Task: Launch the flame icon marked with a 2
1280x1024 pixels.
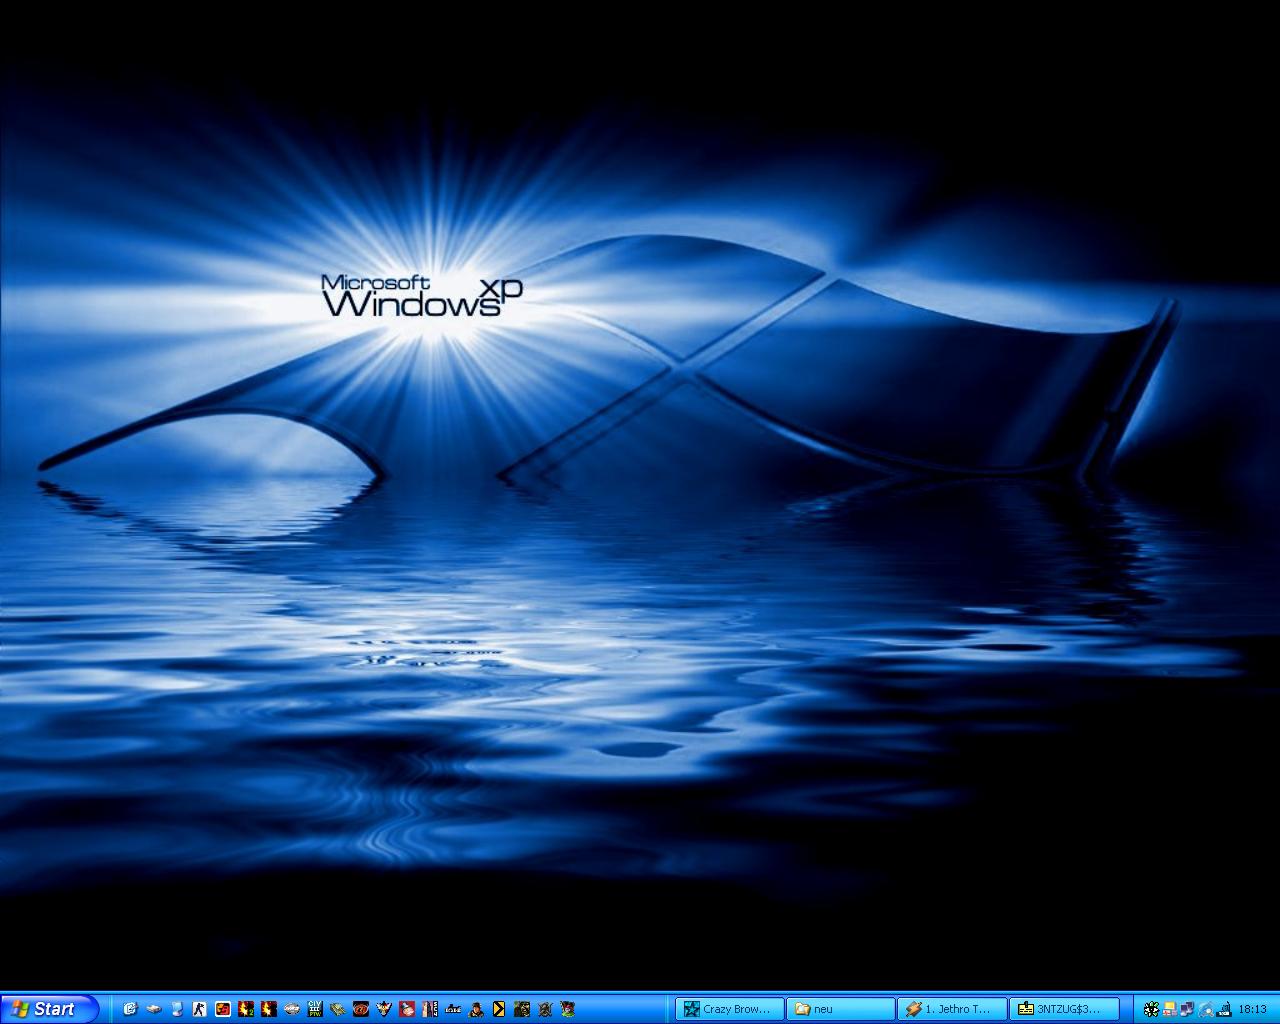Action: pos(246,1009)
